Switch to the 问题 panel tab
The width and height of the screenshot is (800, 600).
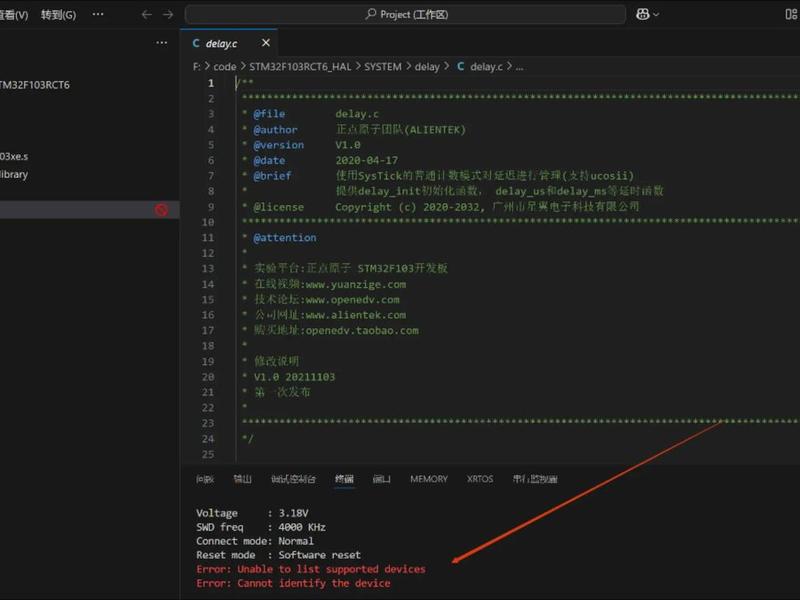click(x=205, y=479)
